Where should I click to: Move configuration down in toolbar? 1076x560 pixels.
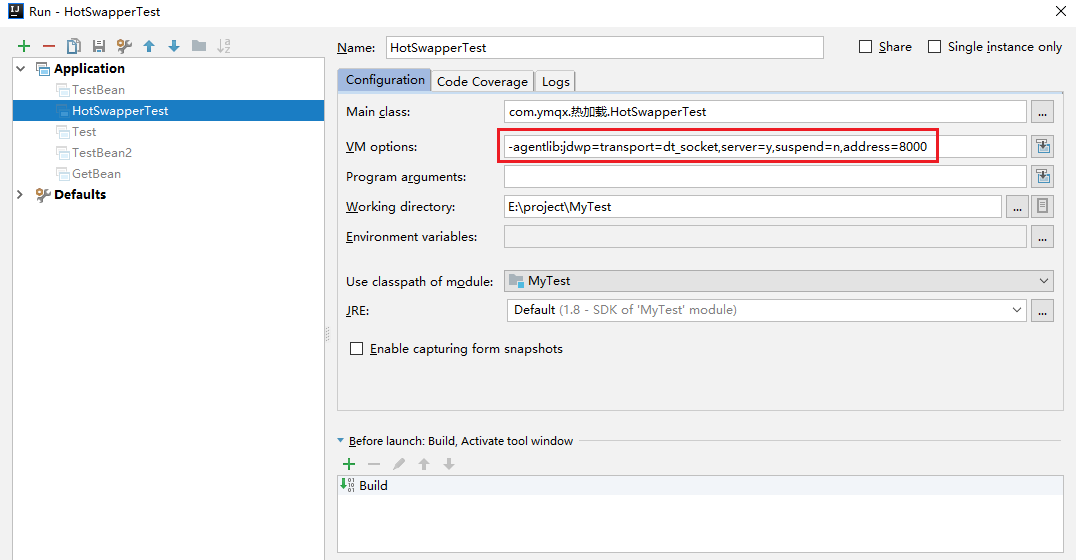click(x=174, y=46)
